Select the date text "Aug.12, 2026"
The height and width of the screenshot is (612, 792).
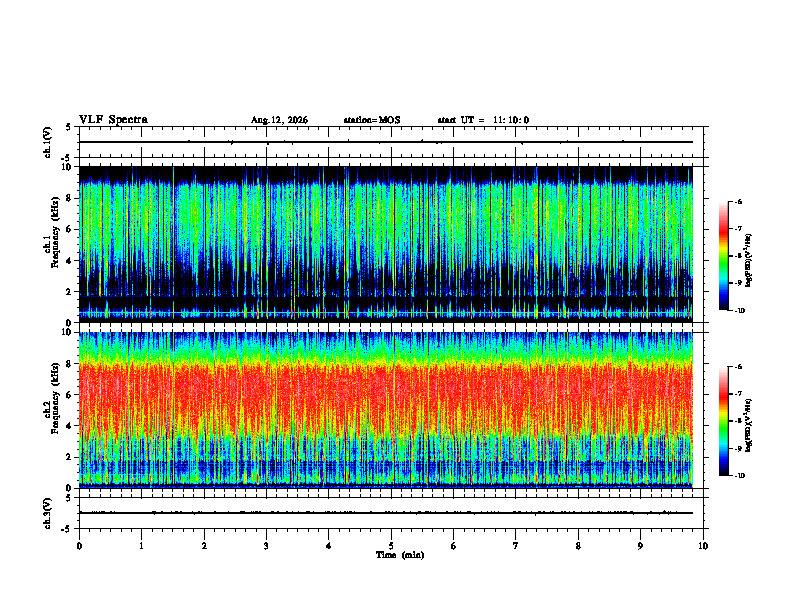[279, 120]
